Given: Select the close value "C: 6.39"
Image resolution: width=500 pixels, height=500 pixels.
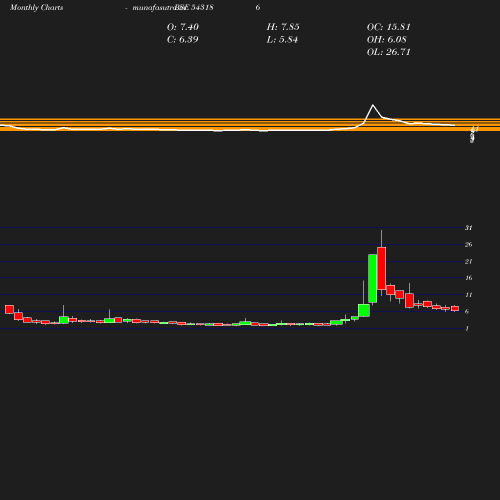Looking at the screenshot, I should [x=182, y=39].
